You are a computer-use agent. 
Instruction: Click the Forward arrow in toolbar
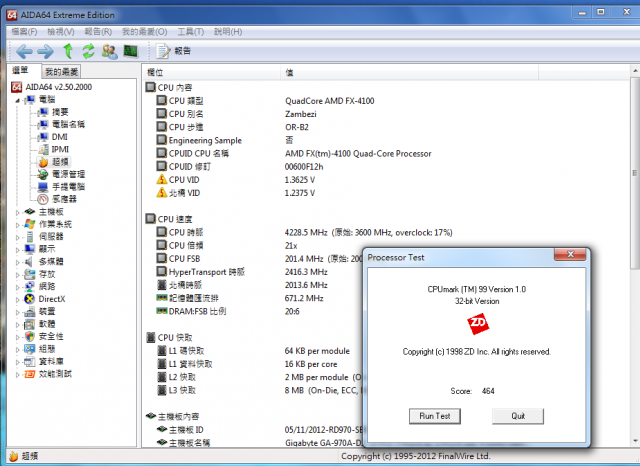click(45, 51)
